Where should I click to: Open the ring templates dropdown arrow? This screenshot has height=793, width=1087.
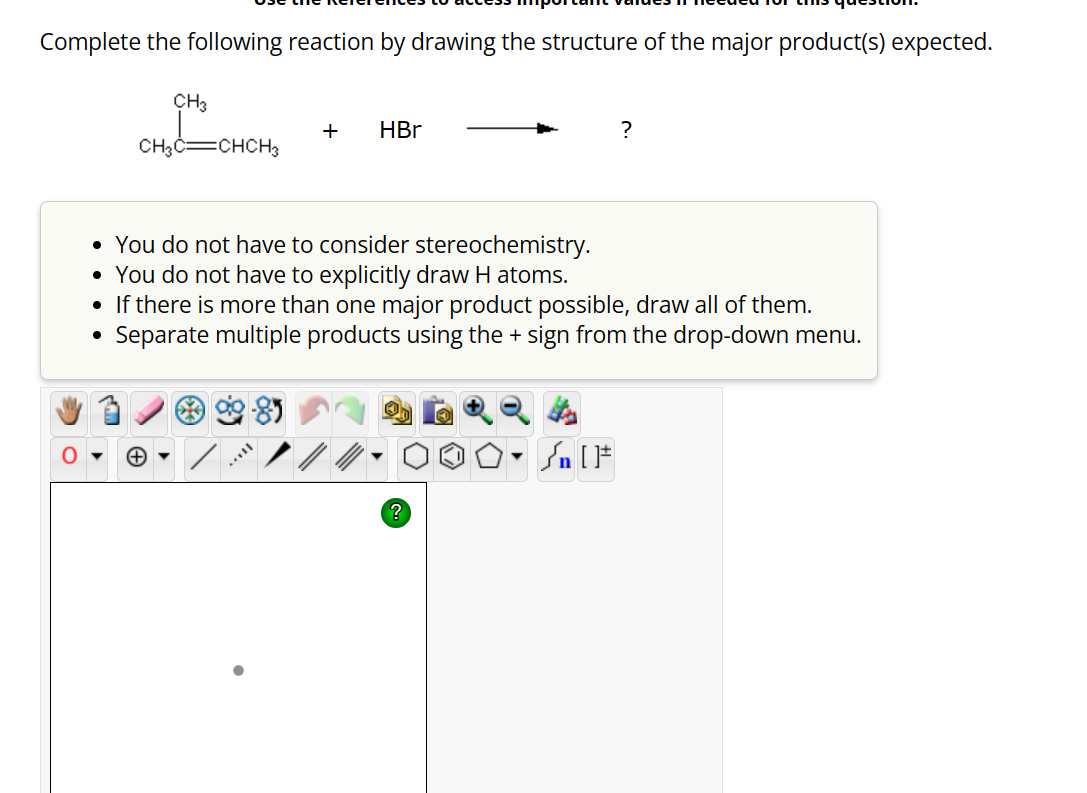tap(517, 456)
